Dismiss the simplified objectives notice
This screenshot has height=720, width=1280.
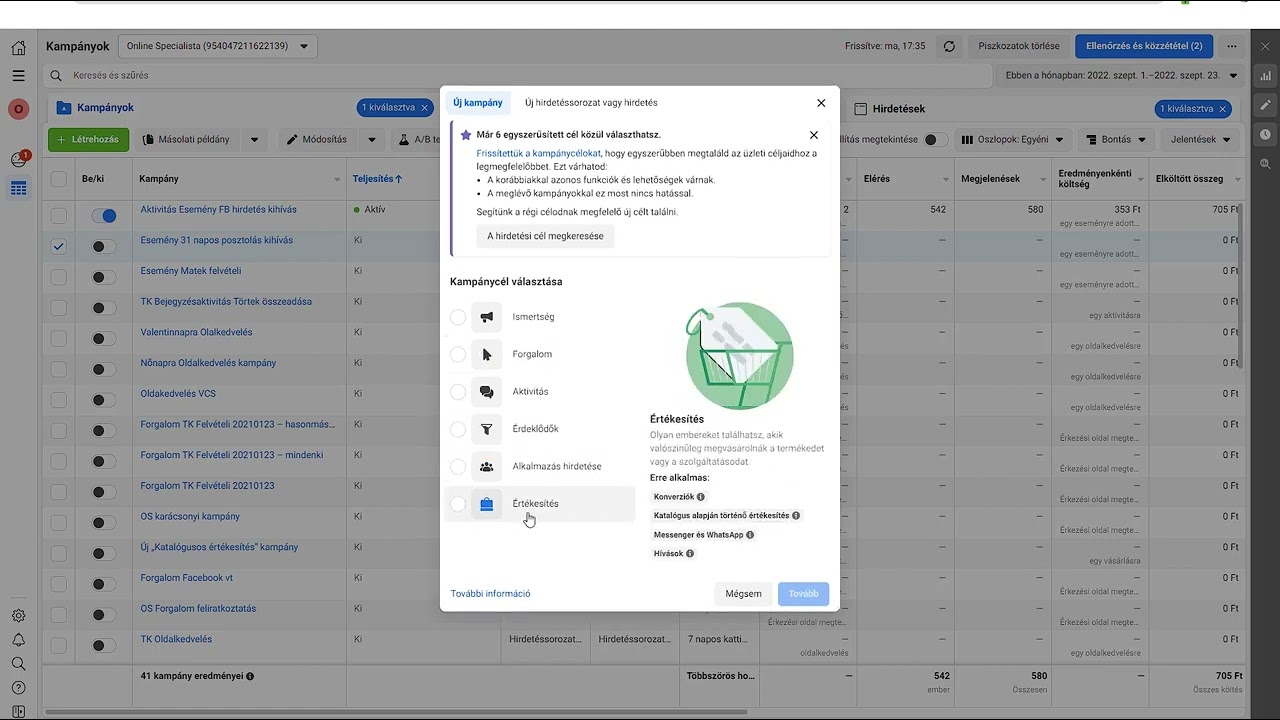[814, 135]
